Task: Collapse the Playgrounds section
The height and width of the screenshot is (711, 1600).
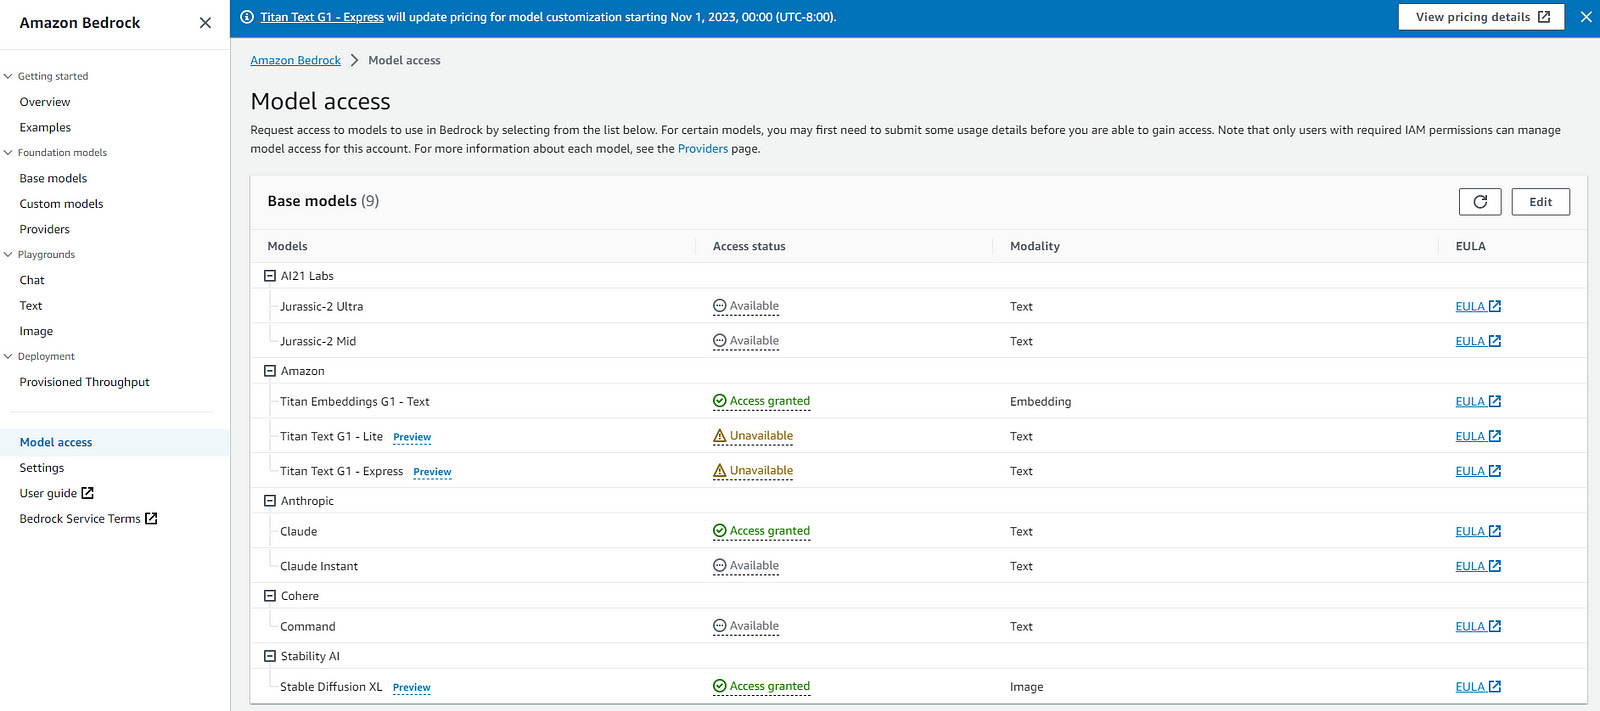Action: point(8,255)
